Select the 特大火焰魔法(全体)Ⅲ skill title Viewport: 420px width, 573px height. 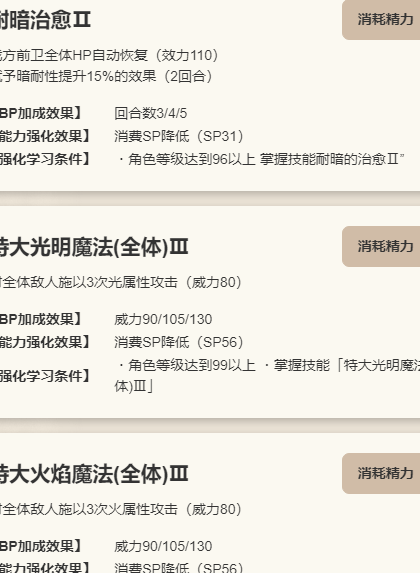(94, 474)
